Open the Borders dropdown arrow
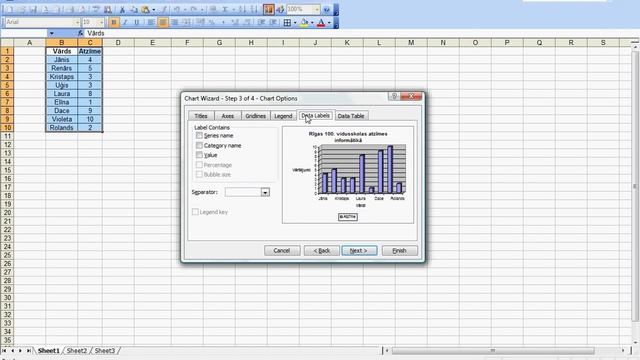The image size is (640, 360). click(x=295, y=22)
